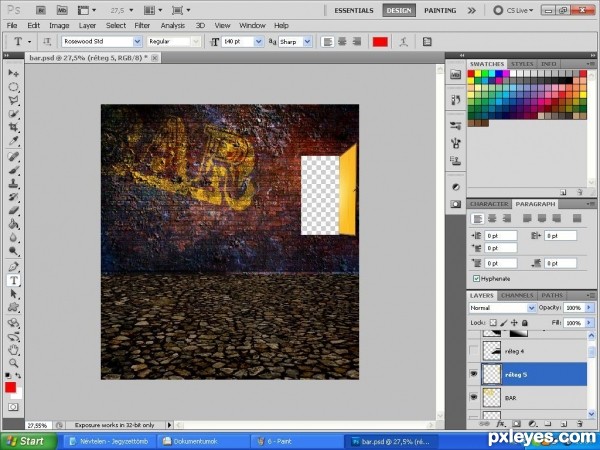
Task: Select the History Brush tool
Action: point(13,197)
